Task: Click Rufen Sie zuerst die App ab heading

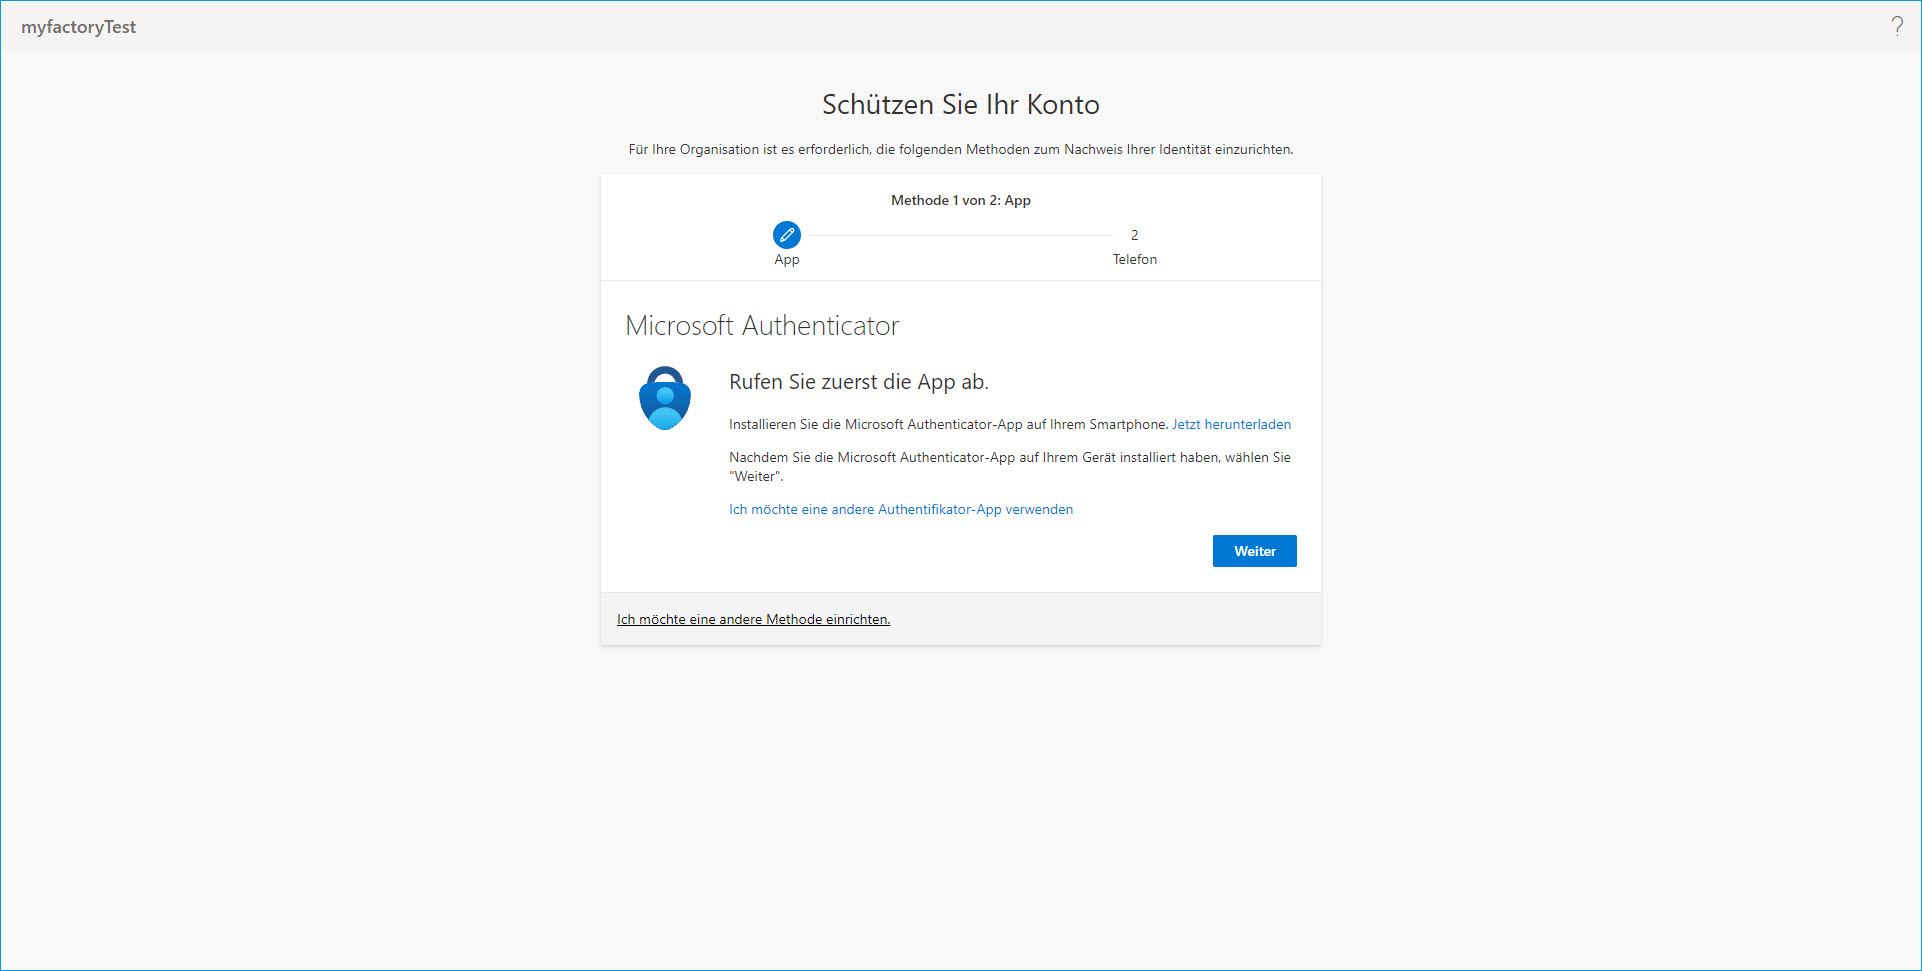Action: [859, 382]
